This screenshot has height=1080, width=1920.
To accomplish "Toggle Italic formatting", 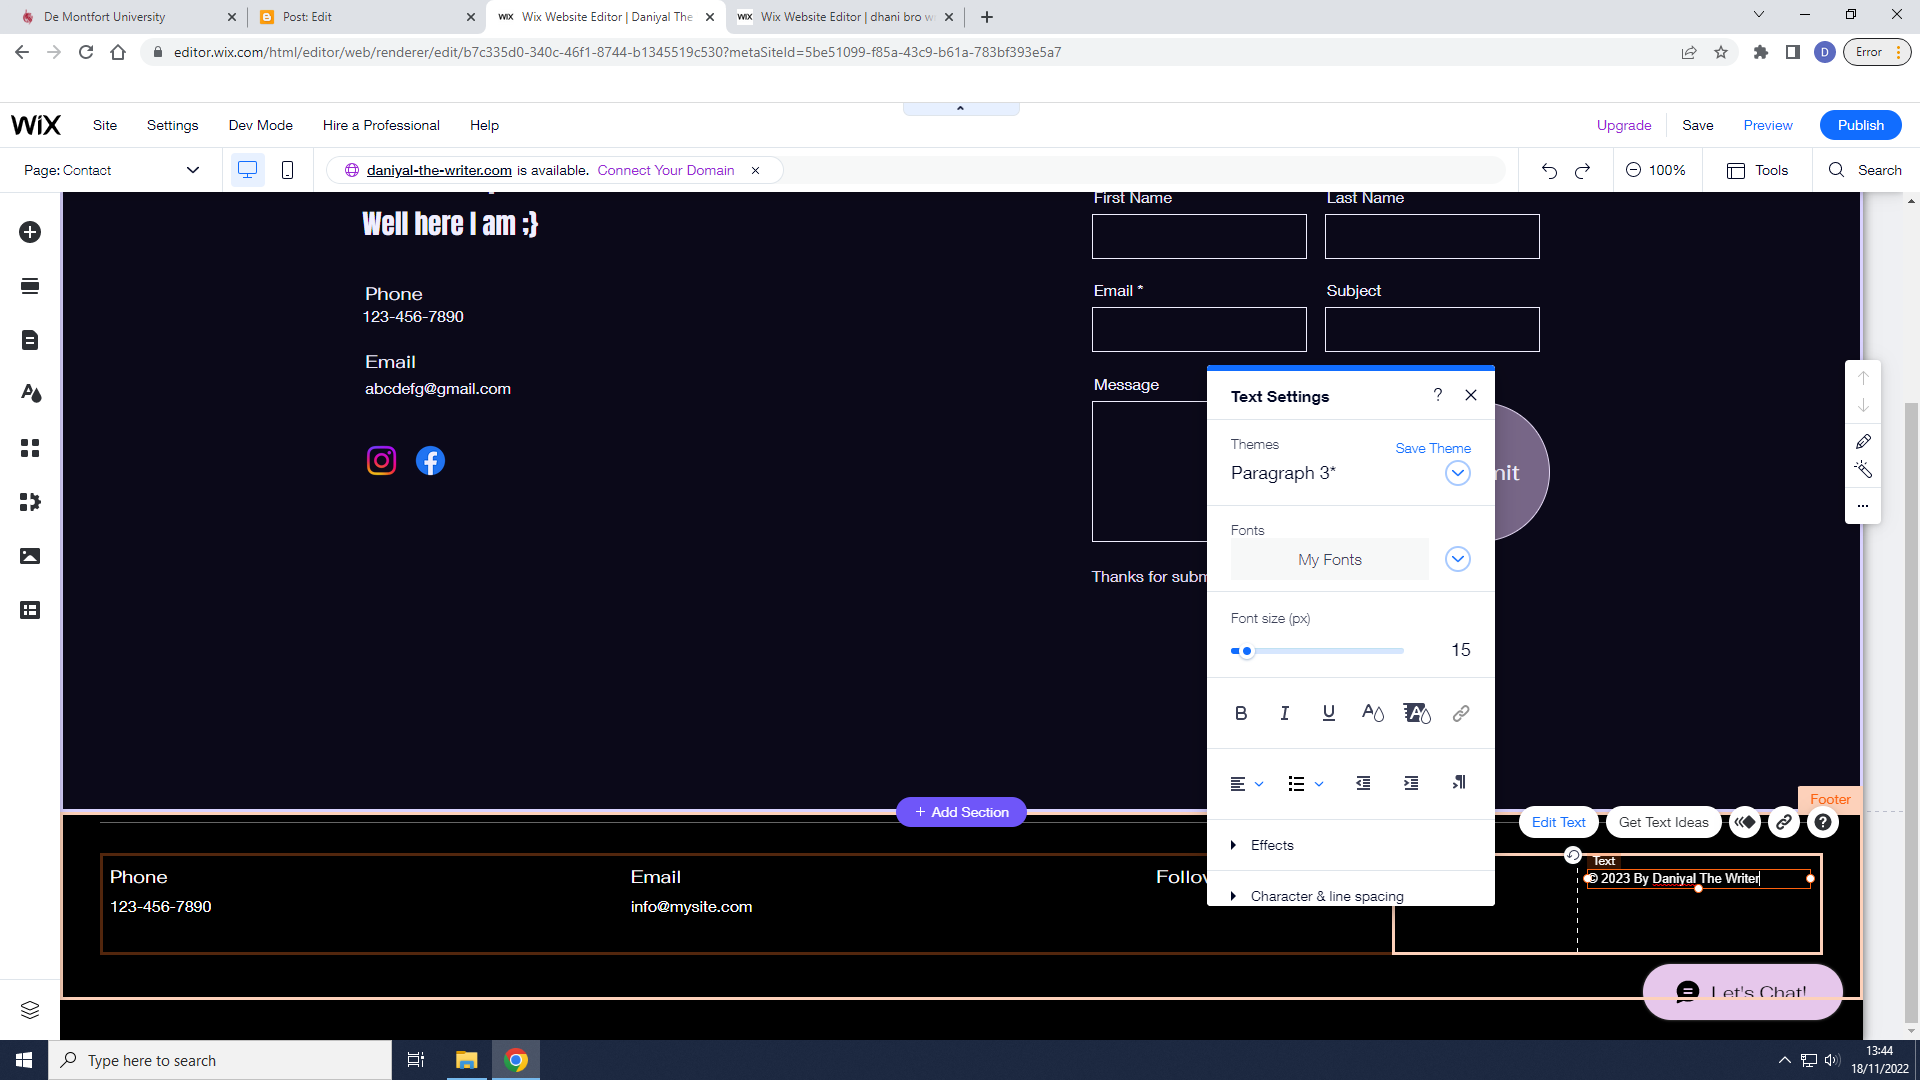I will (1284, 713).
